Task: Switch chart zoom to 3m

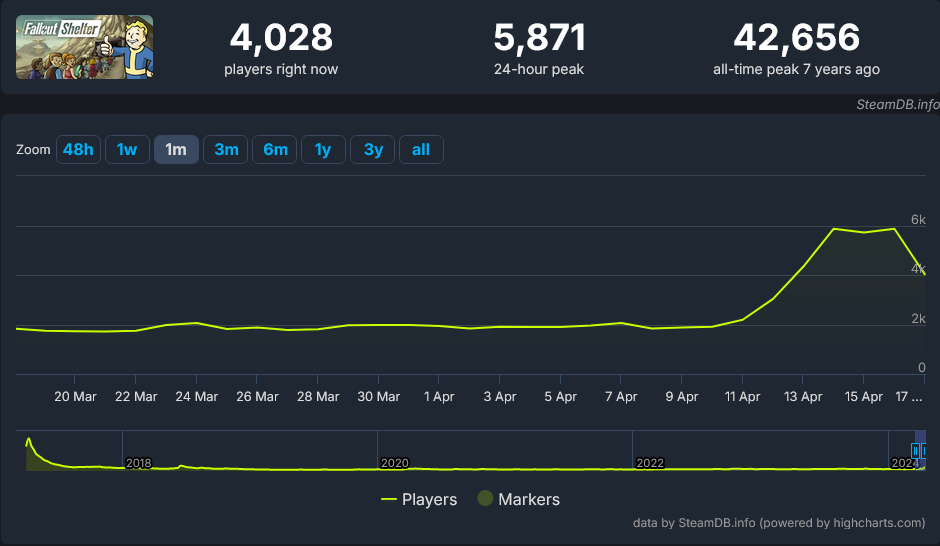Action: pos(226,150)
